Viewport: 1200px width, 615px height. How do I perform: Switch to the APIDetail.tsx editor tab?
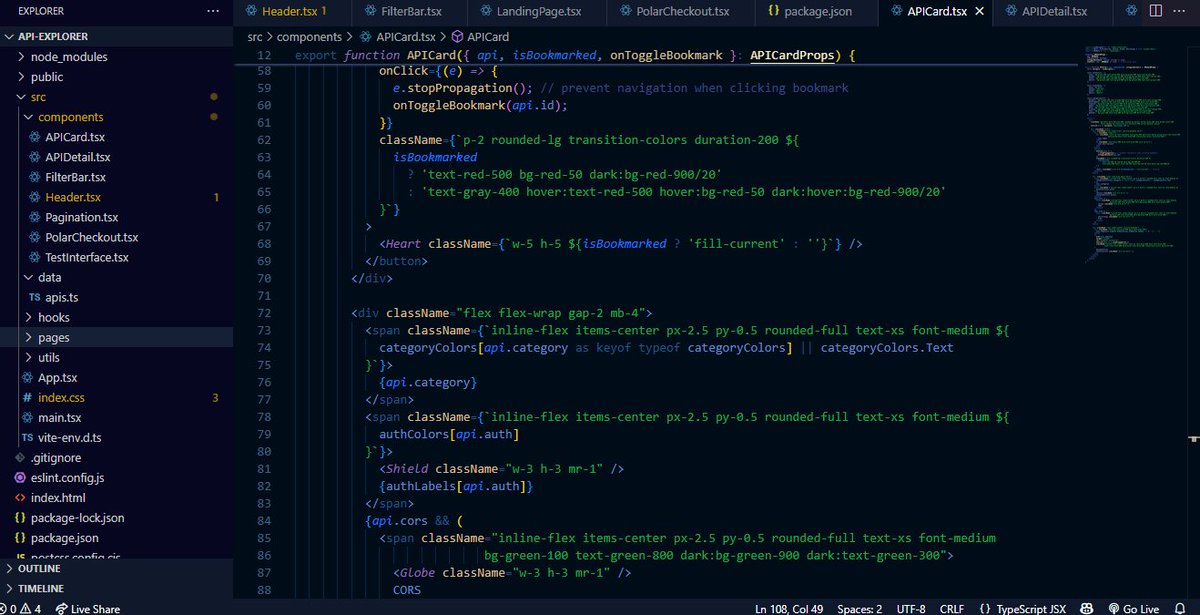click(1055, 11)
